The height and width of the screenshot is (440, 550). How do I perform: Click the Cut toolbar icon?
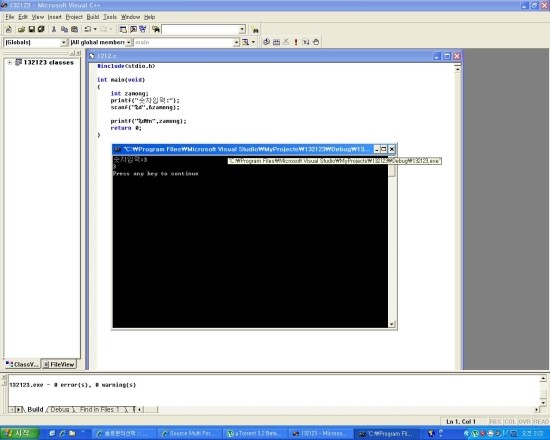[54, 29]
